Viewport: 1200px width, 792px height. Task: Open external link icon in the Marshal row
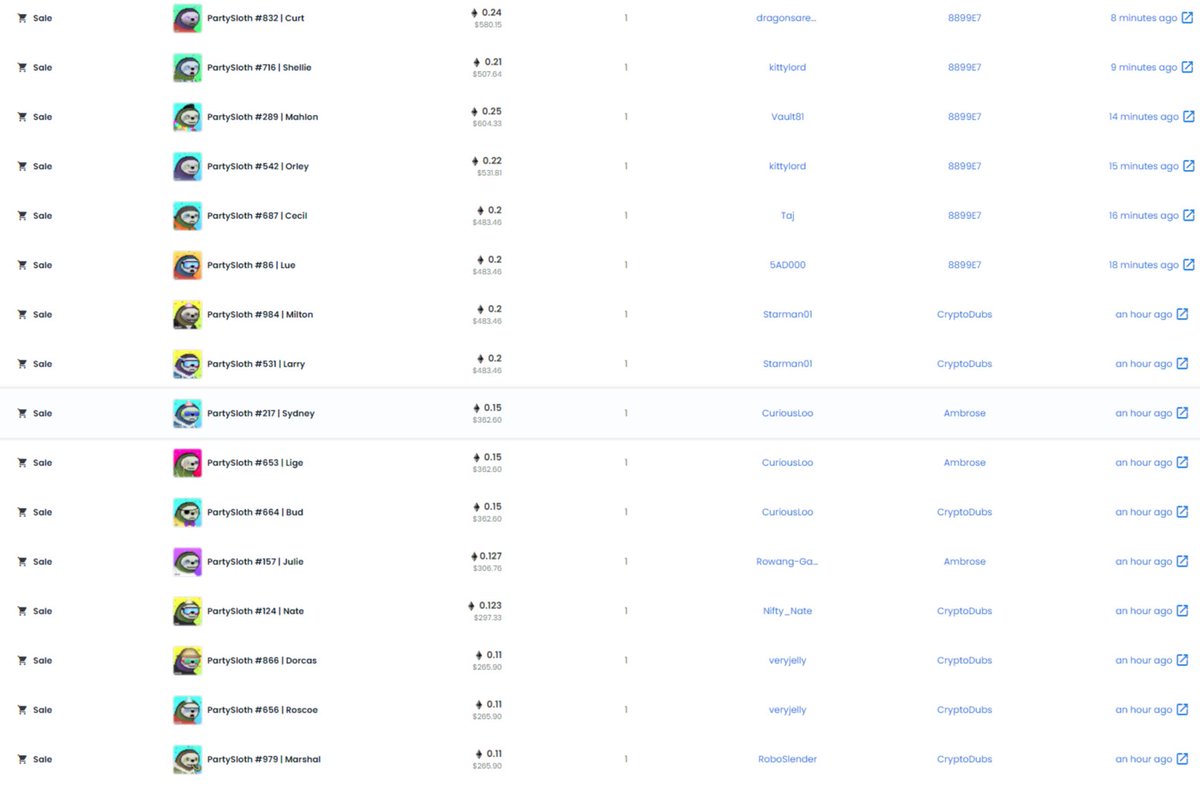point(1182,759)
